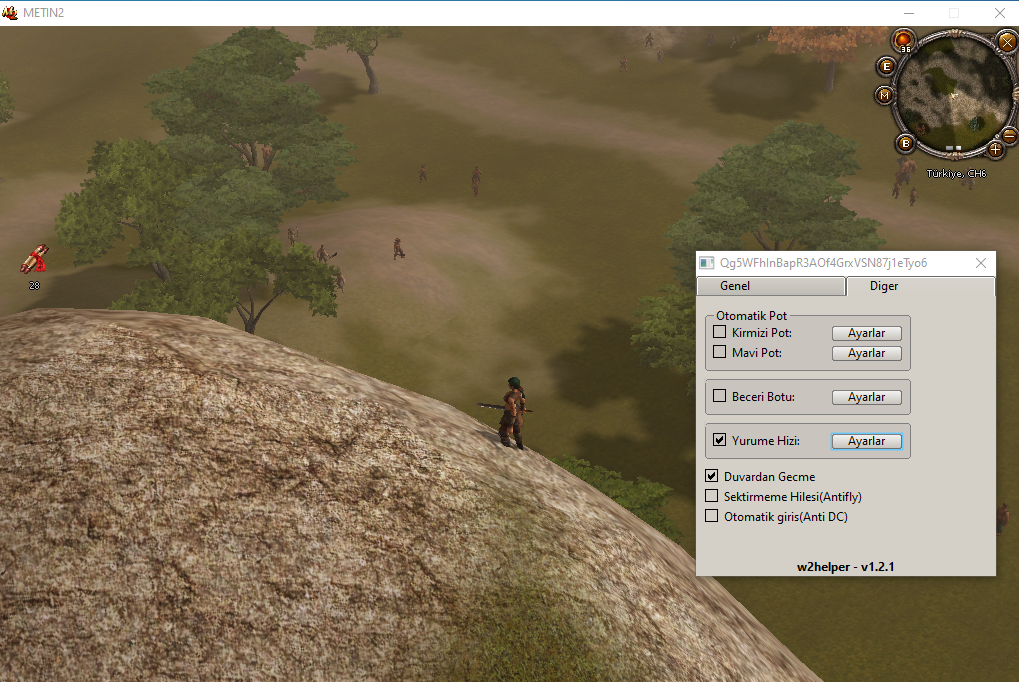Minimize the METIN2 game window
The image size is (1019, 682).
click(x=909, y=13)
